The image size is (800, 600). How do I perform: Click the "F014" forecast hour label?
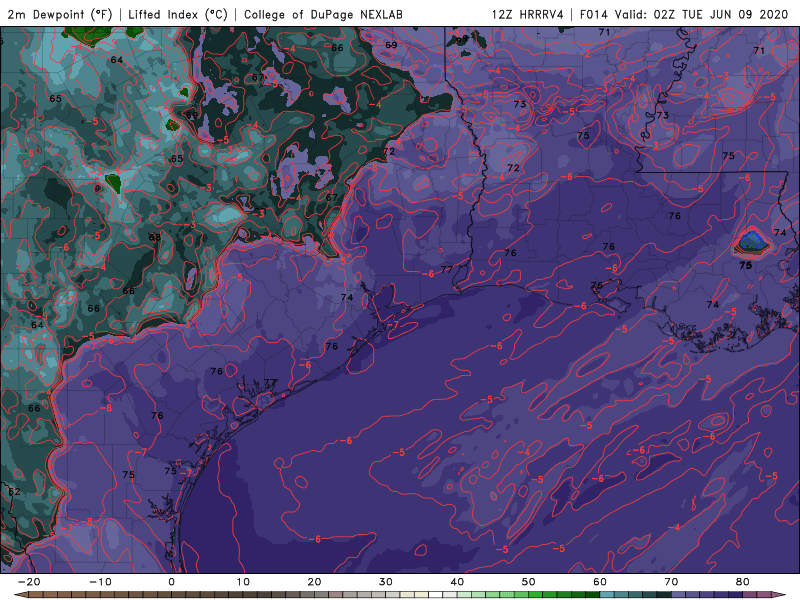[593, 14]
